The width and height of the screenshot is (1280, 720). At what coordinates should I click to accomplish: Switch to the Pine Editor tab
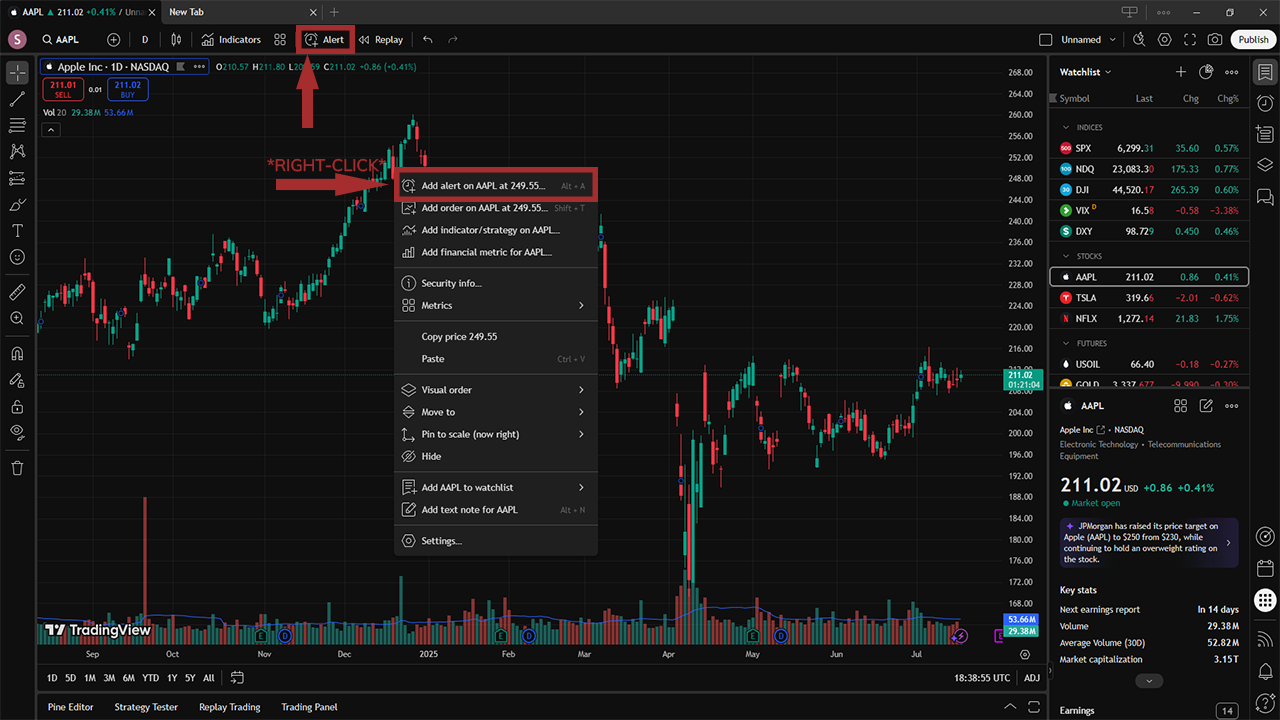pyautogui.click(x=70, y=707)
